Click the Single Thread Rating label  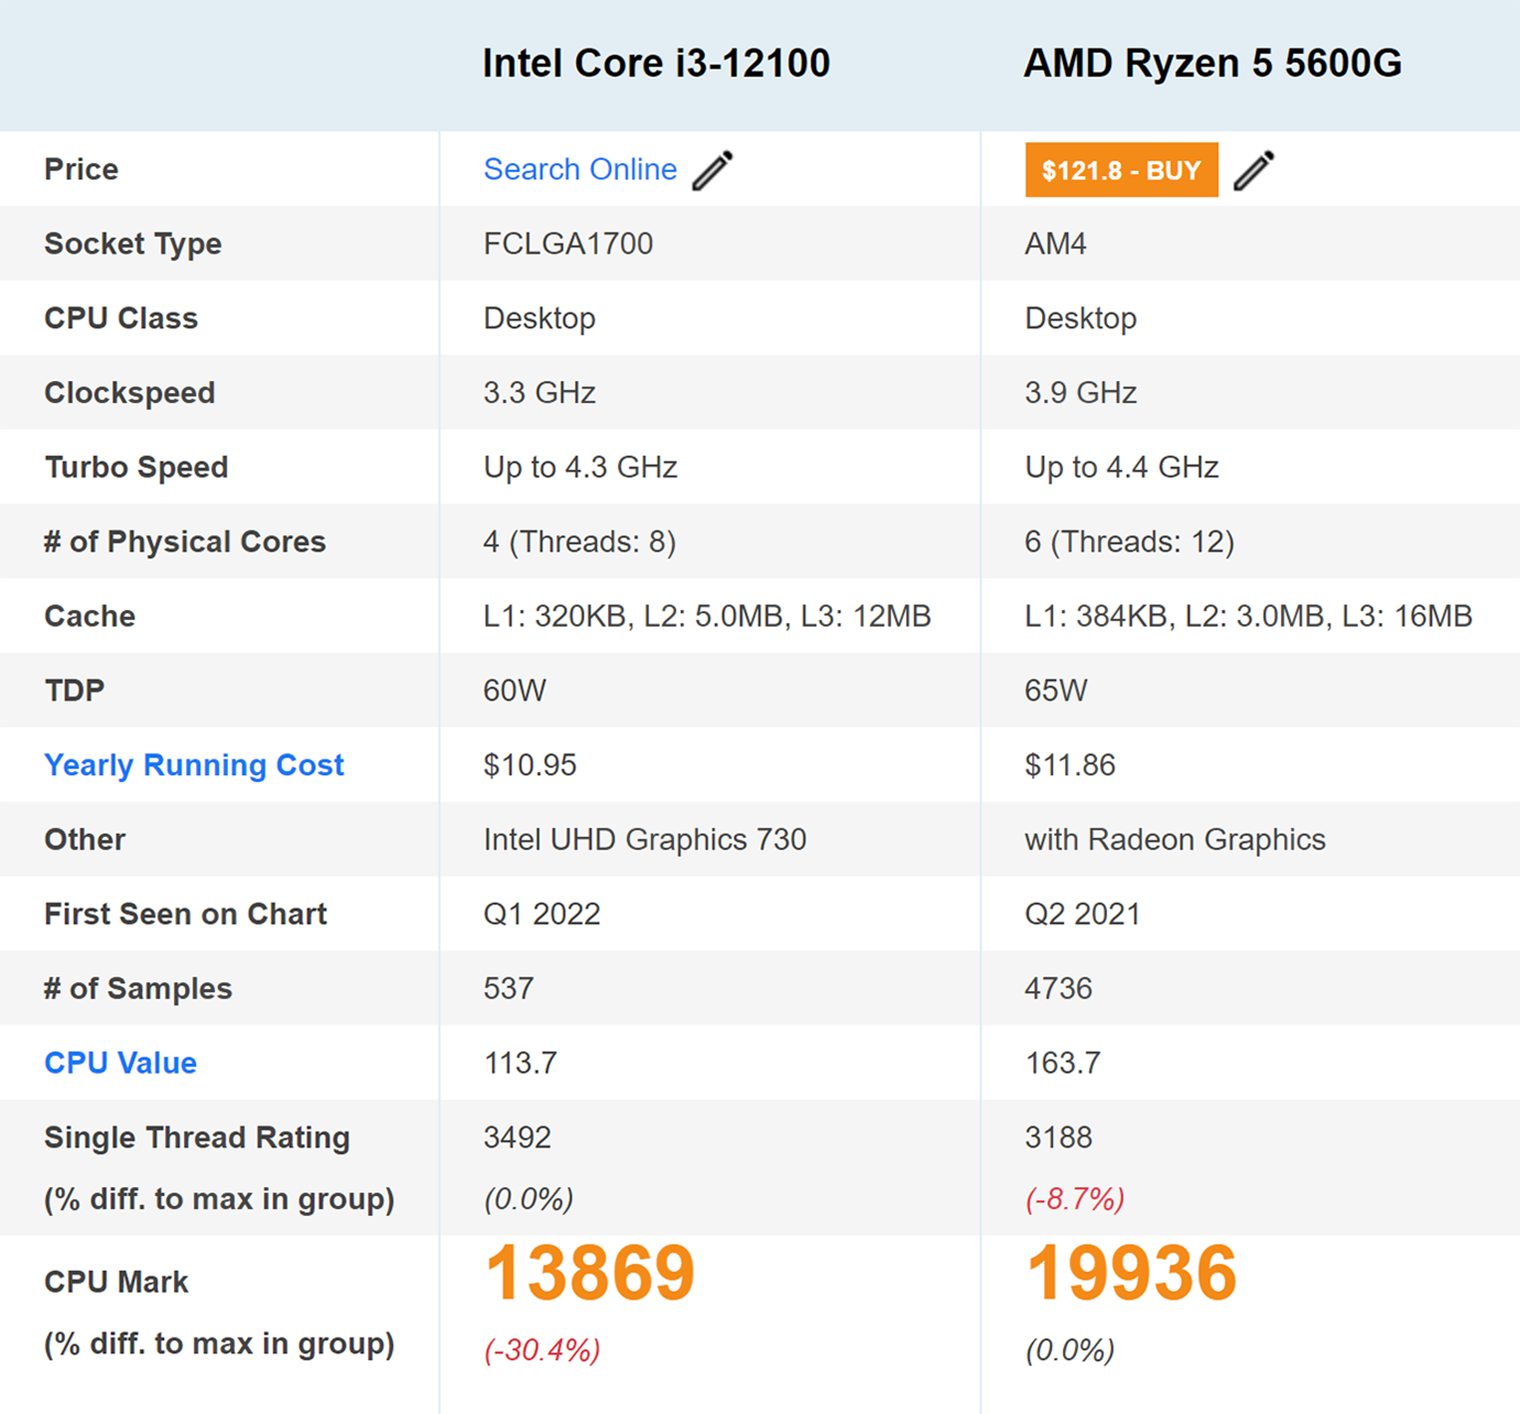pos(197,1138)
